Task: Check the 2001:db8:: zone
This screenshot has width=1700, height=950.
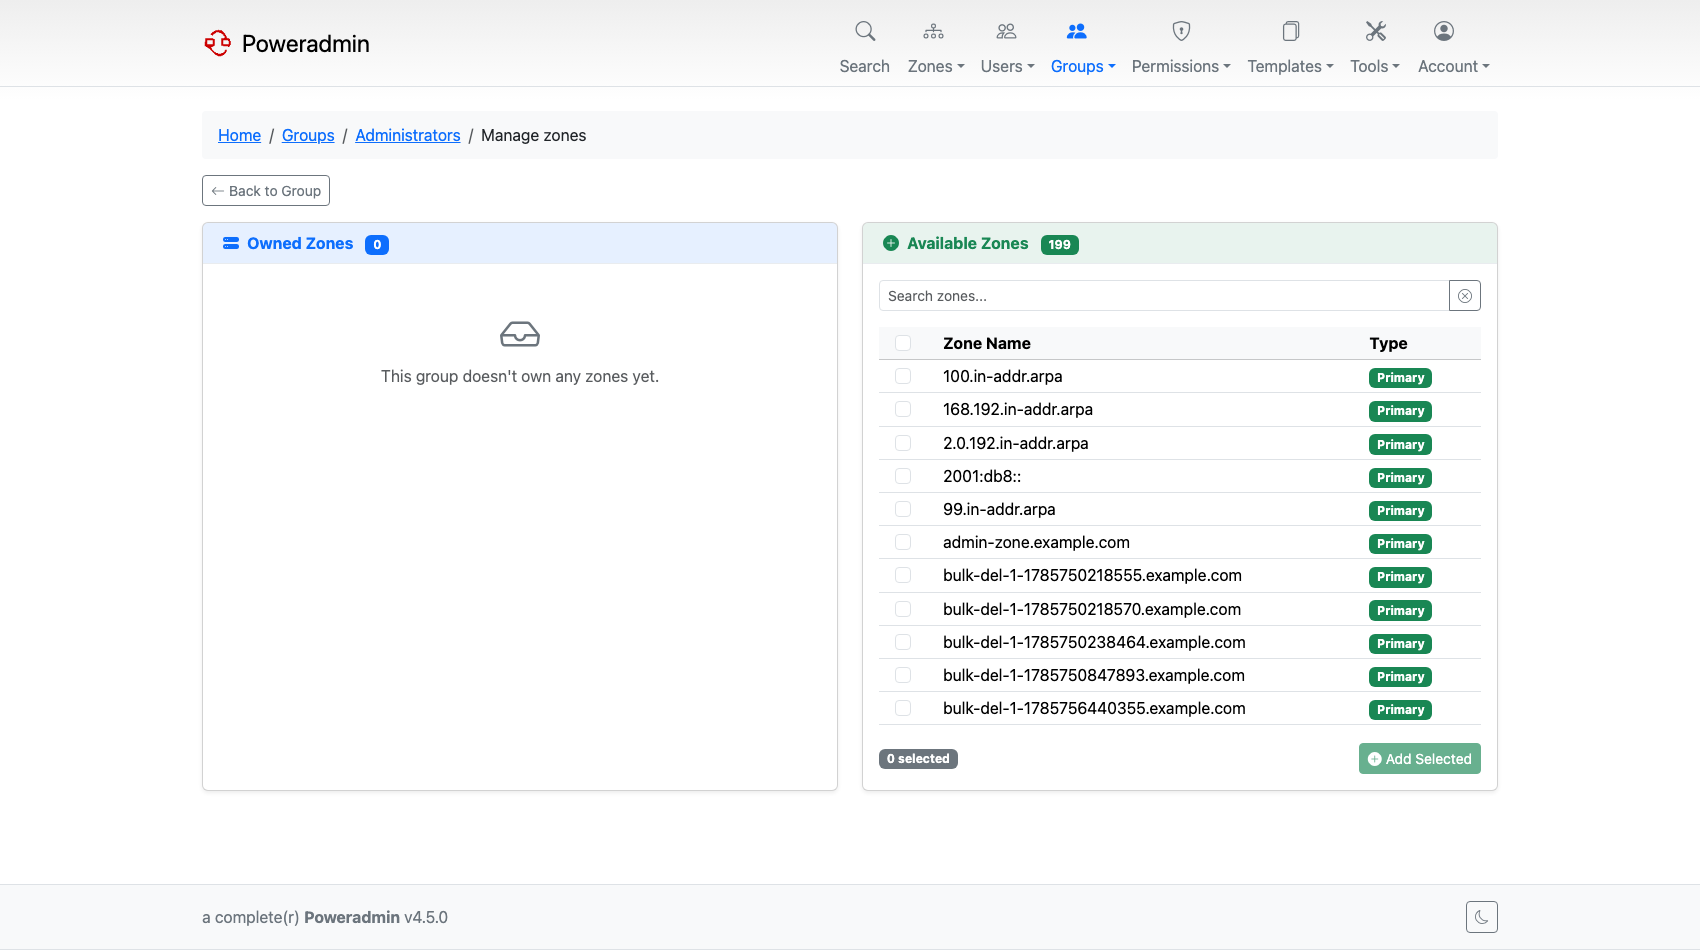Action: pos(903,476)
